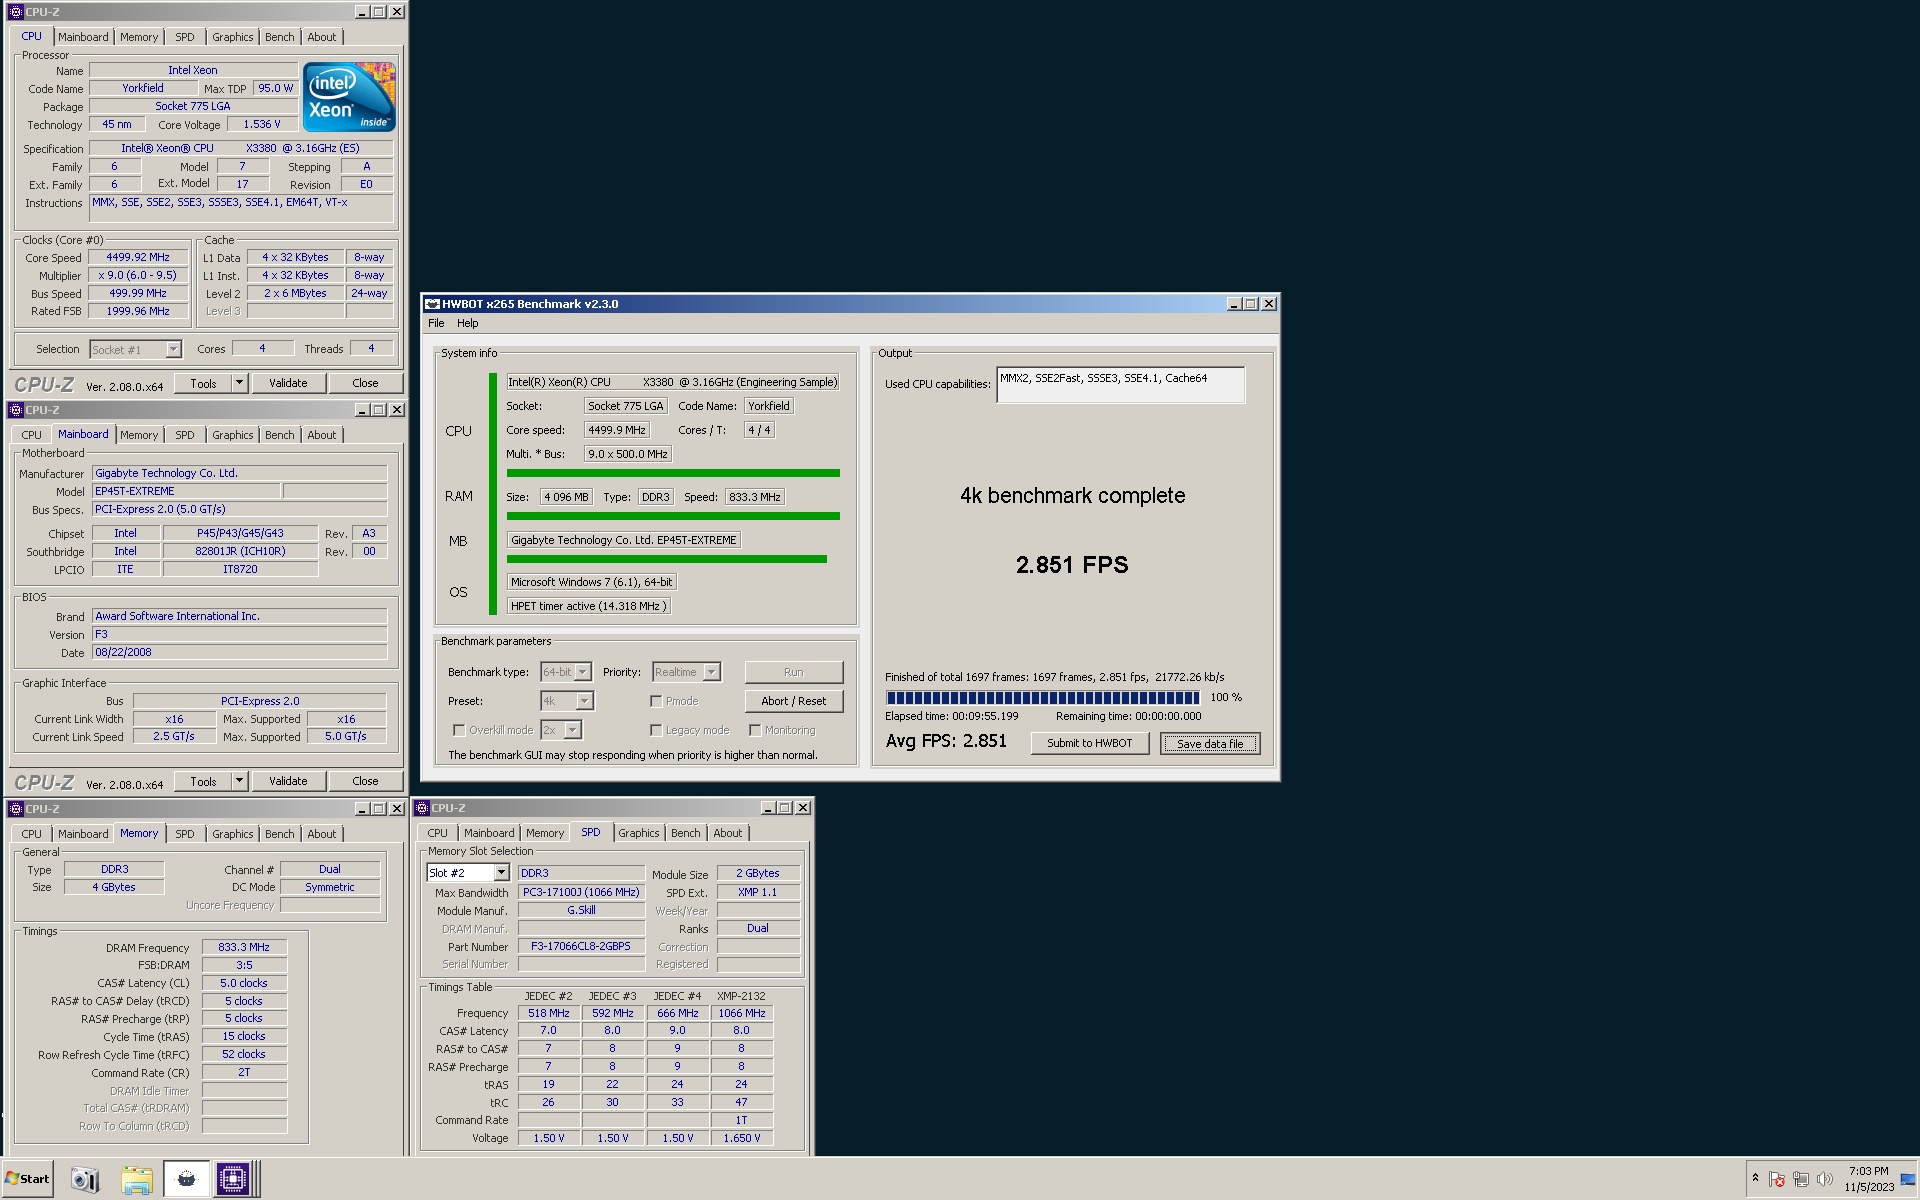Enable the Overkill mode checkbox
1920x1200 pixels.
(x=459, y=730)
